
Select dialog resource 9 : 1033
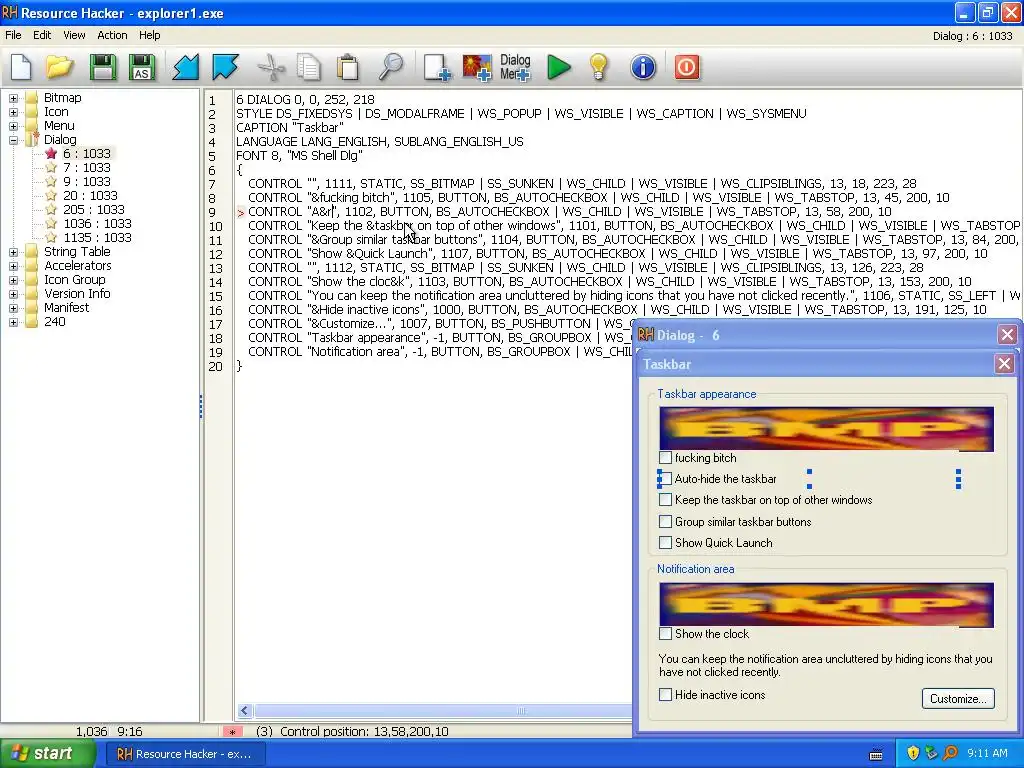[78, 182]
